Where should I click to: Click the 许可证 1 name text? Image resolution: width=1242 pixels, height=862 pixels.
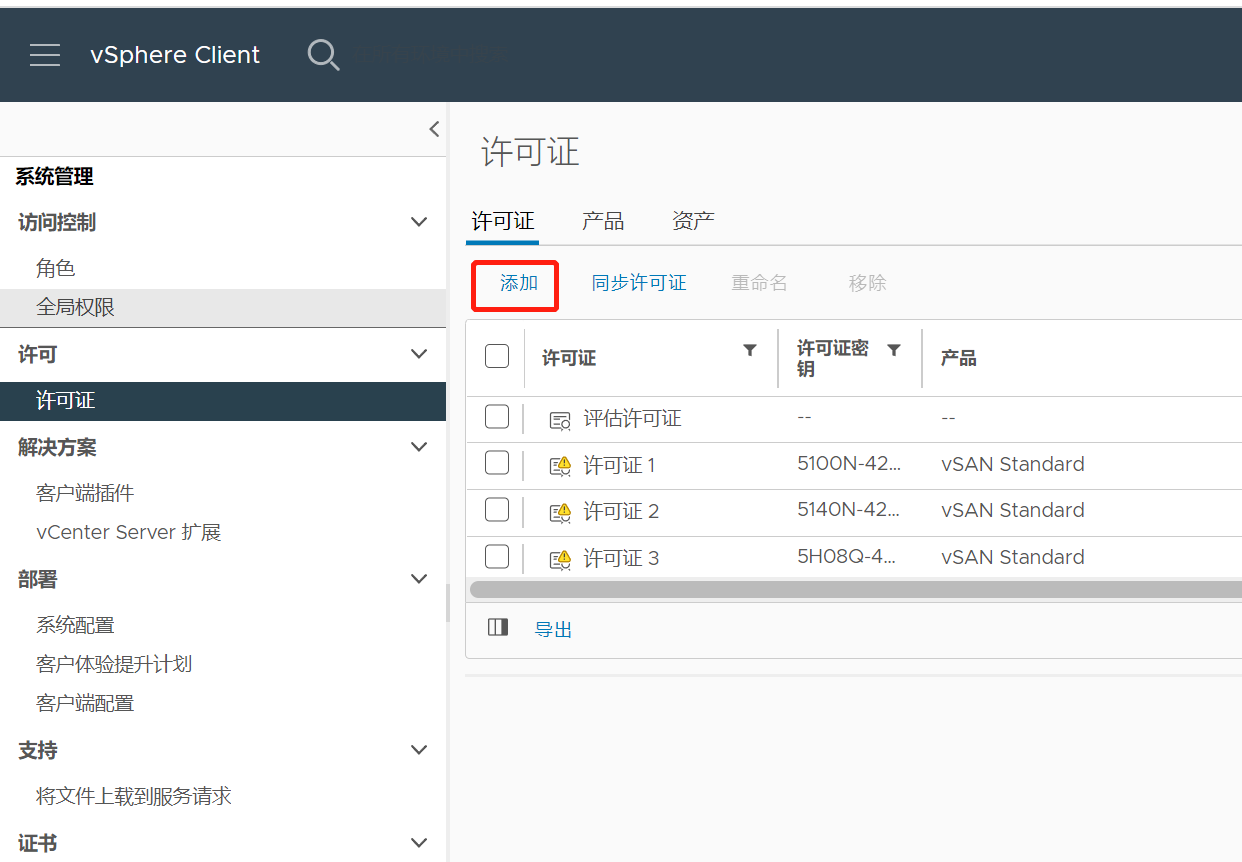pyautogui.click(x=619, y=465)
